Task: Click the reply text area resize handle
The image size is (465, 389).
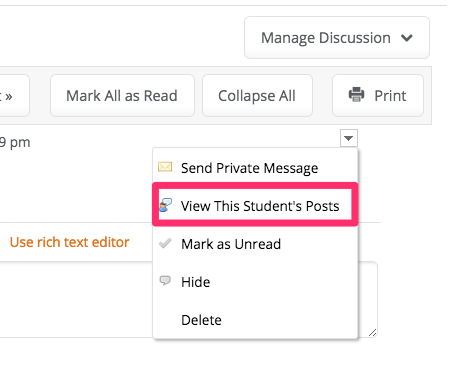Action: 373,332
